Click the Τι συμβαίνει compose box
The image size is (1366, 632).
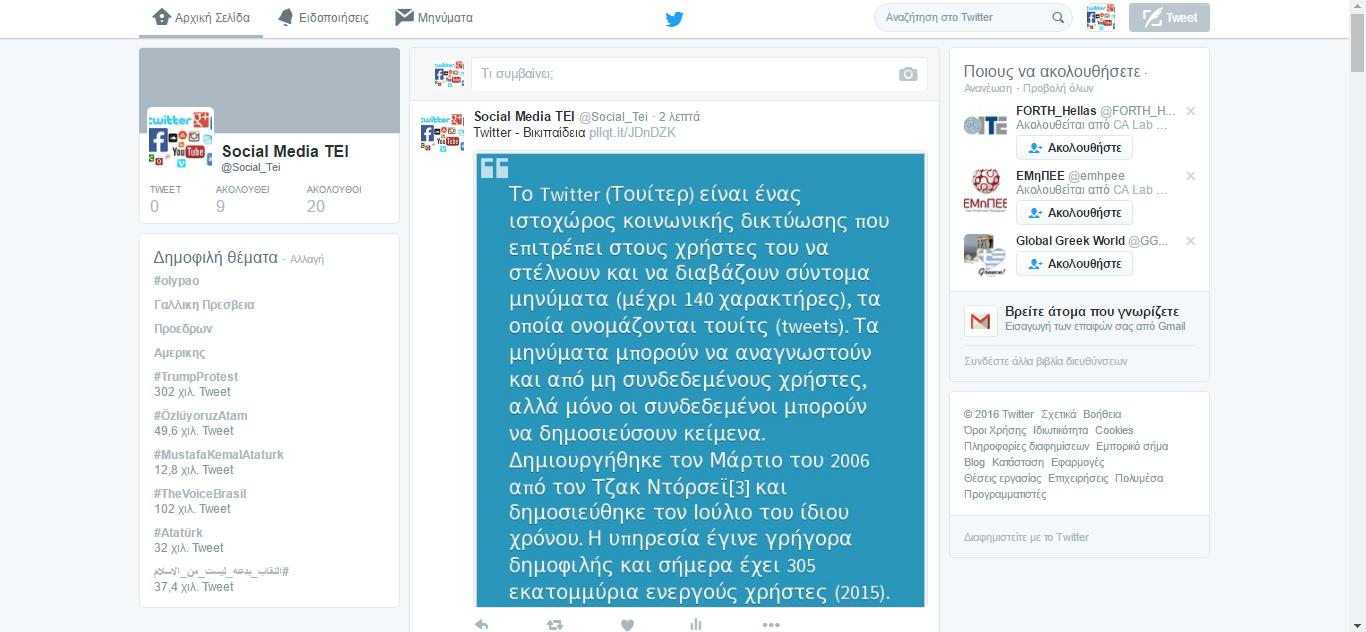point(699,74)
